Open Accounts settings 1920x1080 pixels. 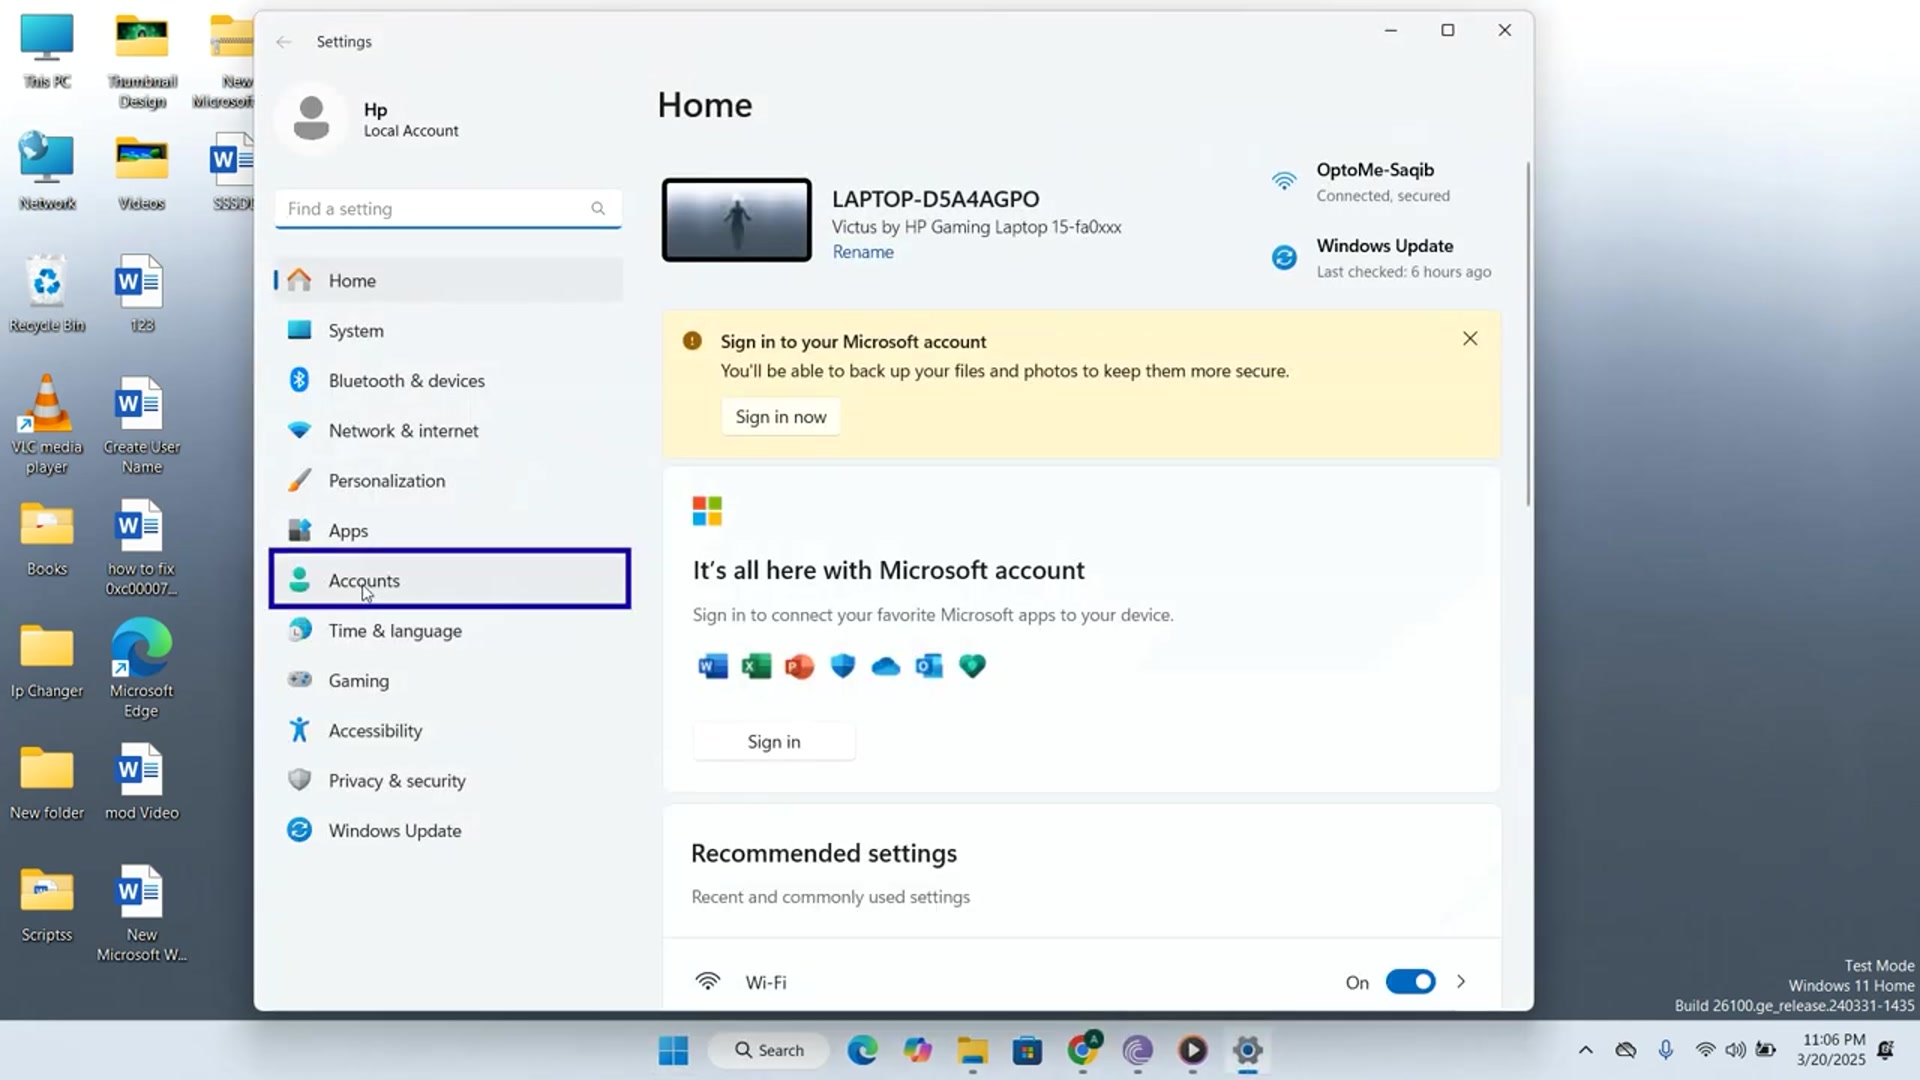coord(449,580)
